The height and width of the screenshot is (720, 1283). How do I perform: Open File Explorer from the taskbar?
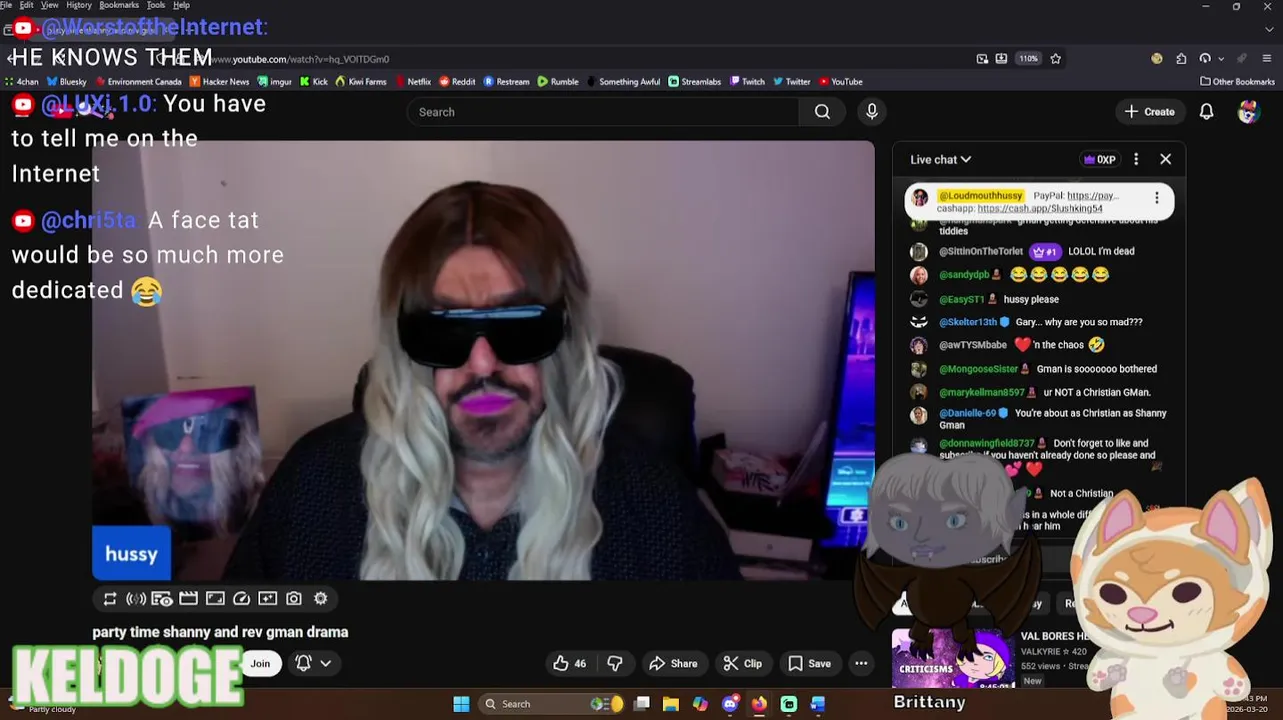click(671, 704)
